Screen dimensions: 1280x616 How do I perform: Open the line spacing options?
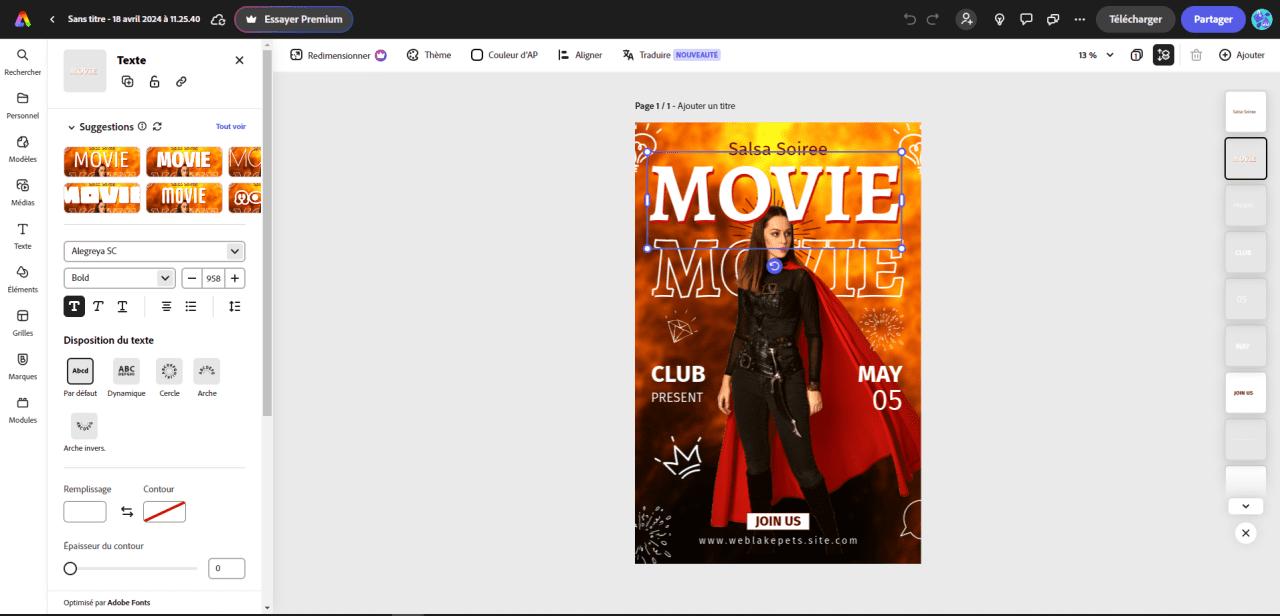(235, 306)
